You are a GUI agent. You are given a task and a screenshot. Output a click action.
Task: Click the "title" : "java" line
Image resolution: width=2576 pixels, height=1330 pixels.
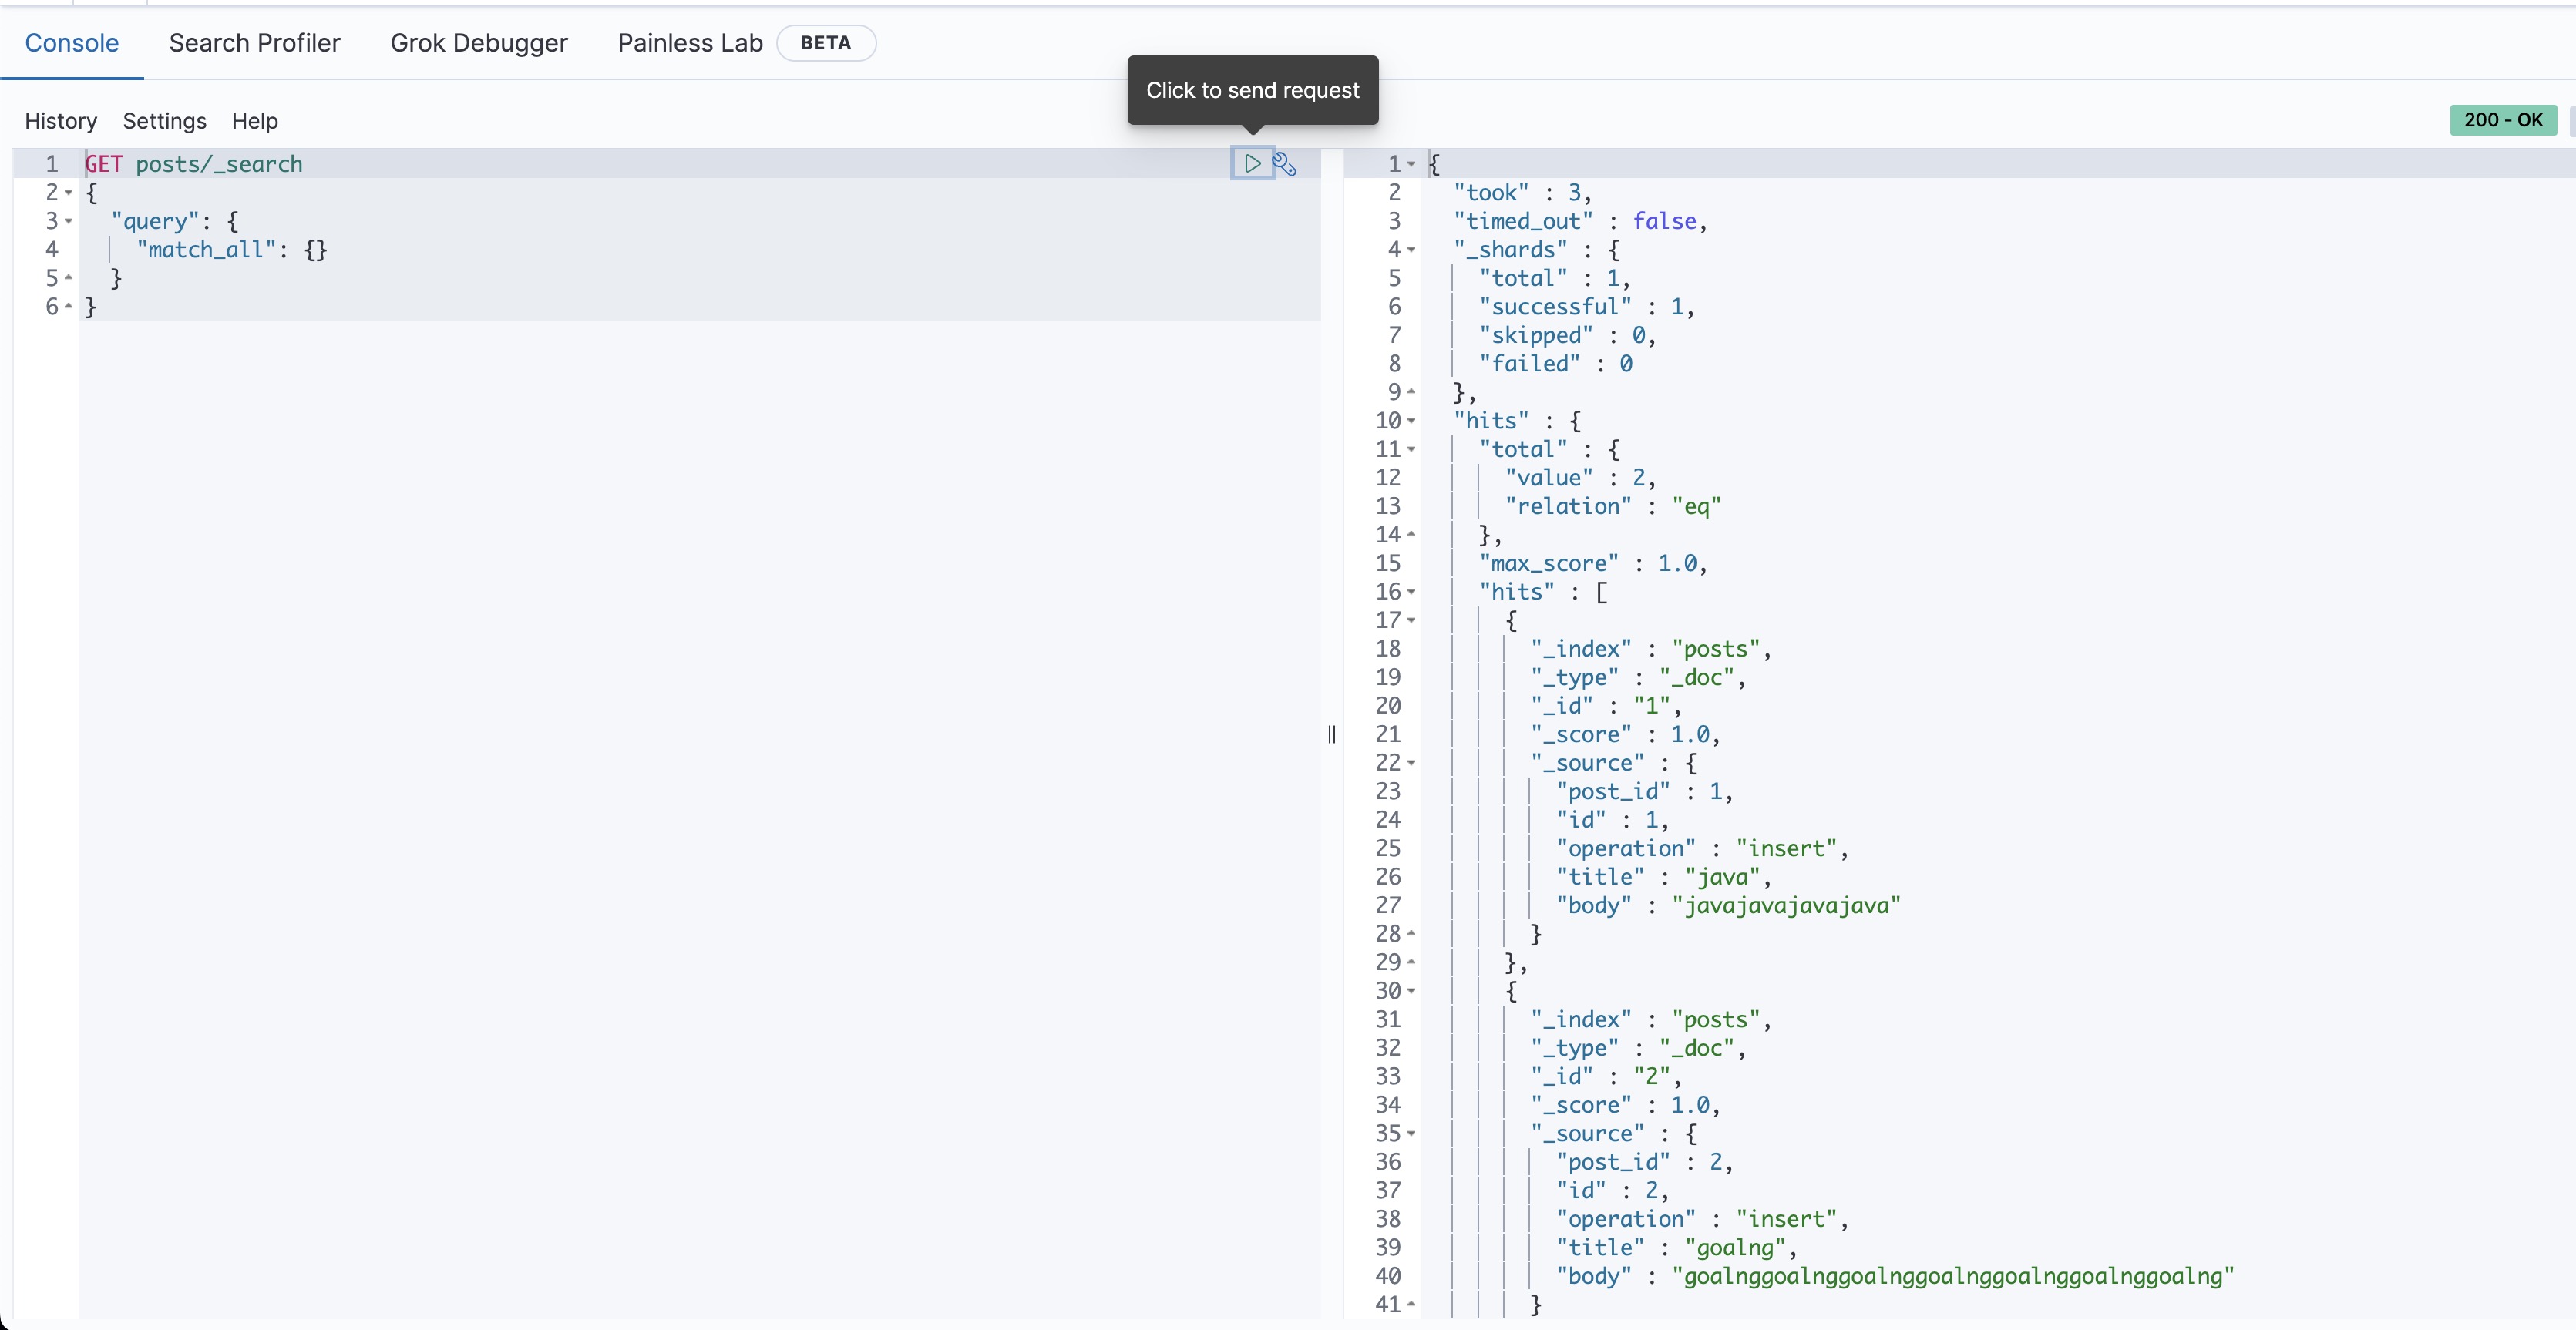1664,877
